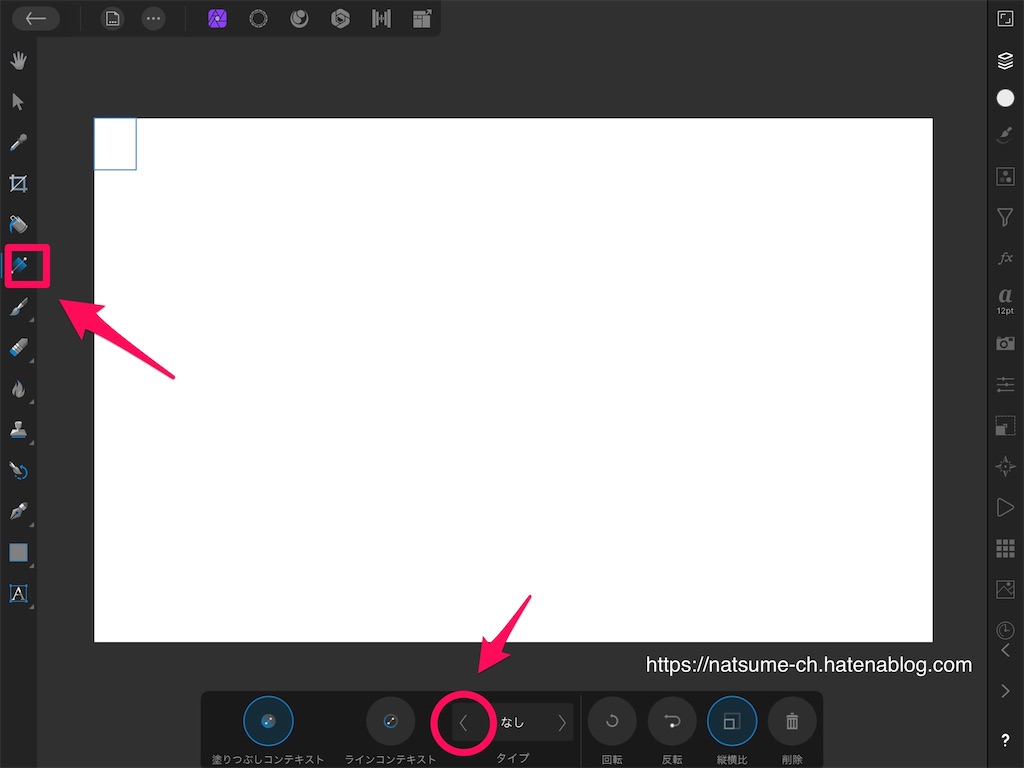Click the rotate gradient button
Image resolution: width=1024 pixels, height=768 pixels.
tap(612, 722)
